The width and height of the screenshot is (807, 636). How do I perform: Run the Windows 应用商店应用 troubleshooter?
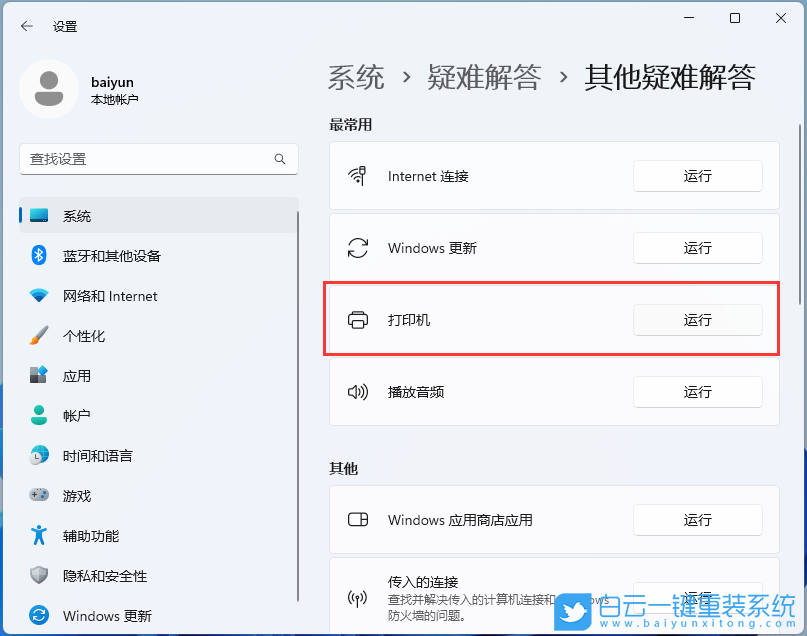pos(697,520)
